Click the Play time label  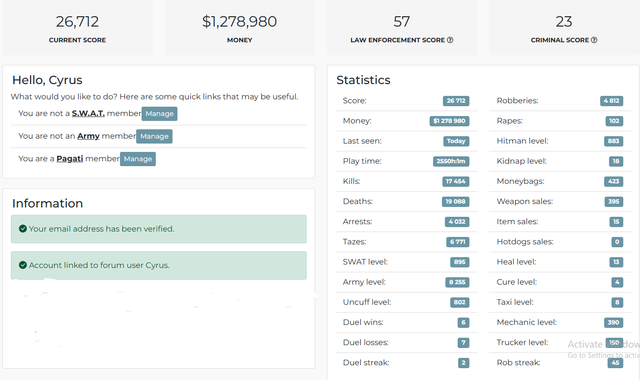362,161
